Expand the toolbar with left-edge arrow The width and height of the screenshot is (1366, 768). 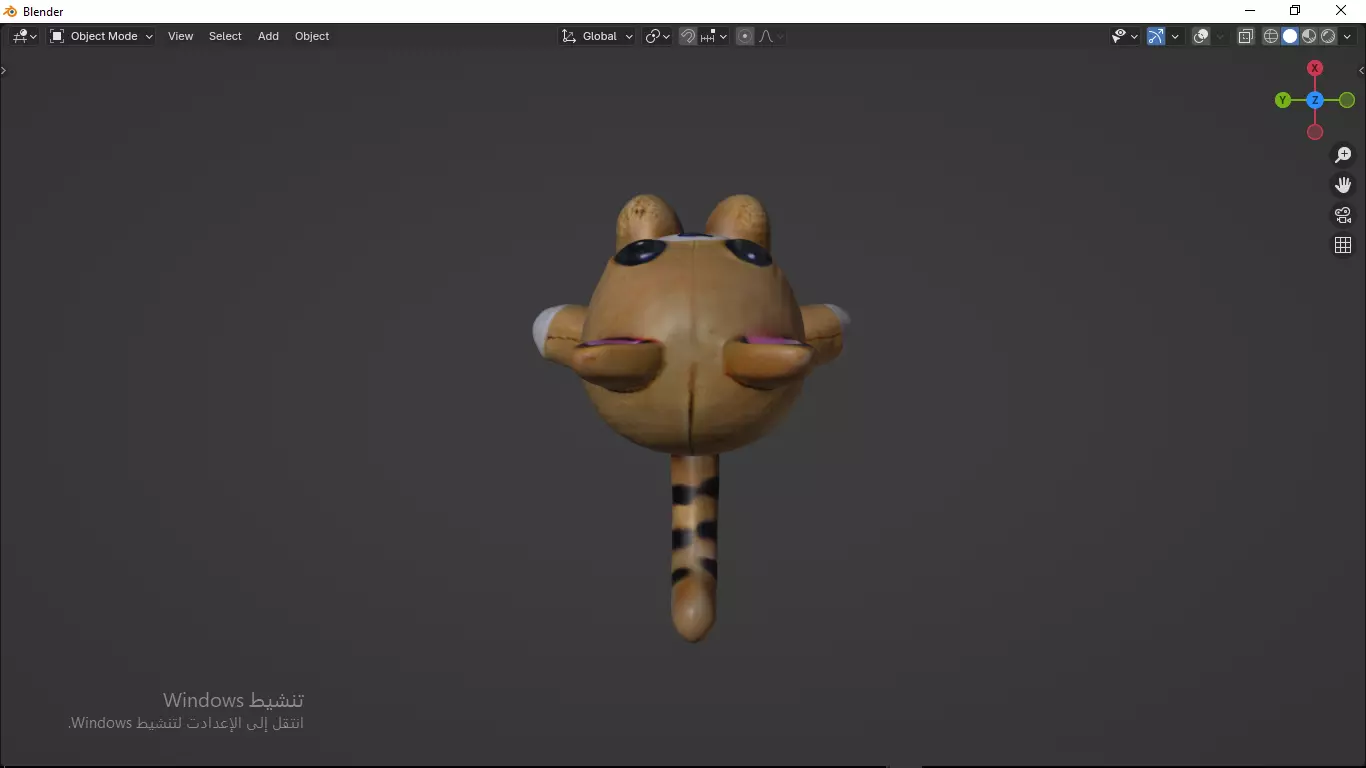(x=4, y=71)
